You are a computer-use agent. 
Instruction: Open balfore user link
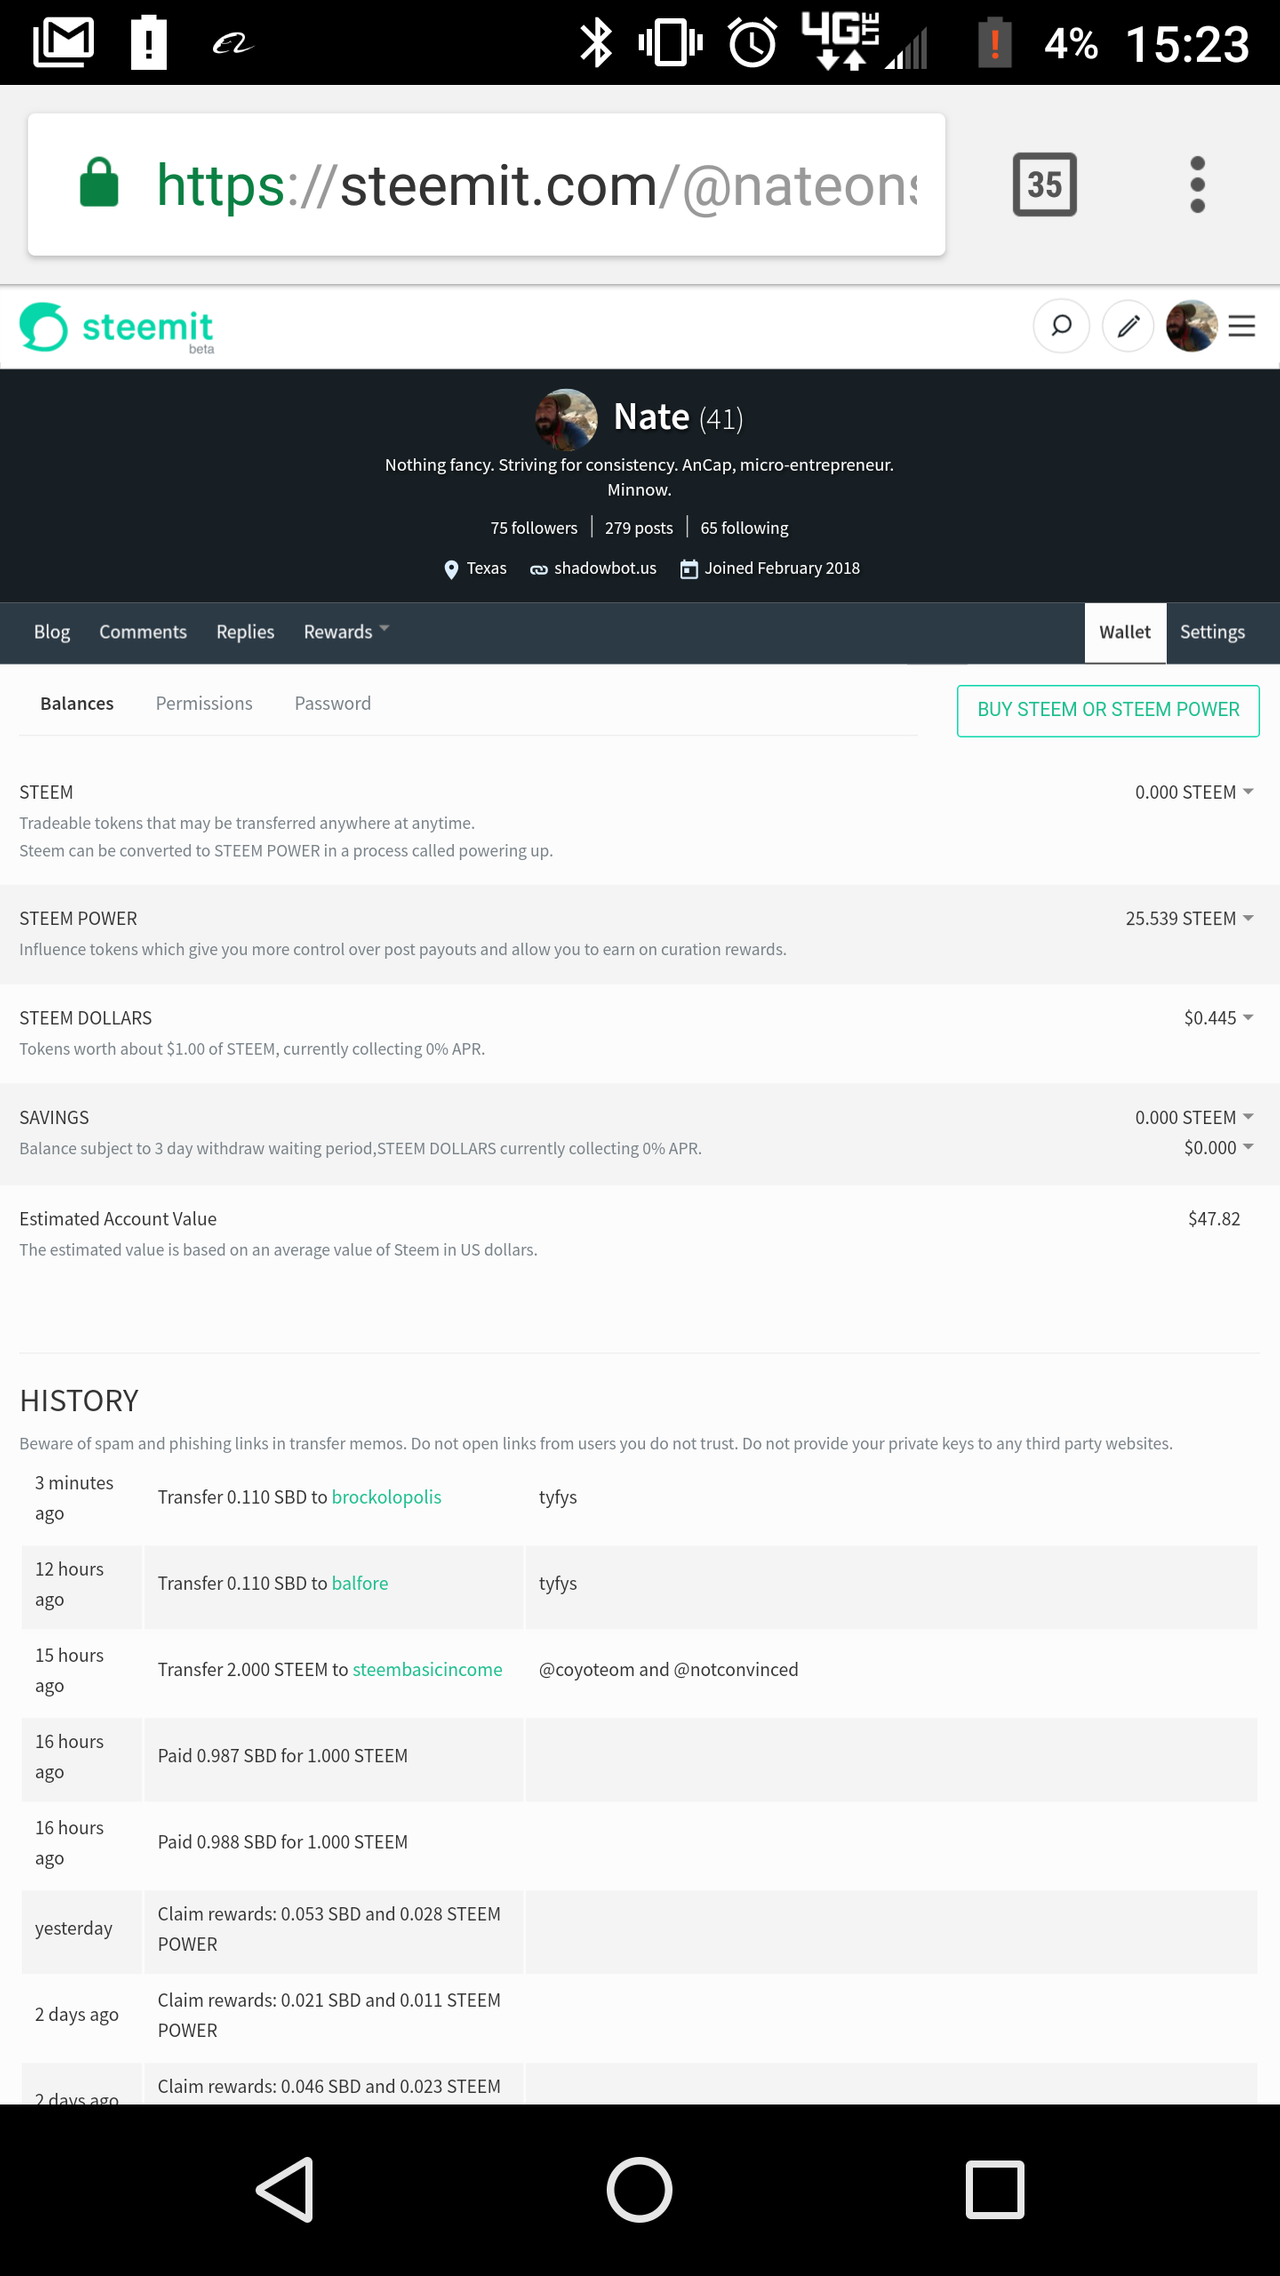(x=360, y=1583)
